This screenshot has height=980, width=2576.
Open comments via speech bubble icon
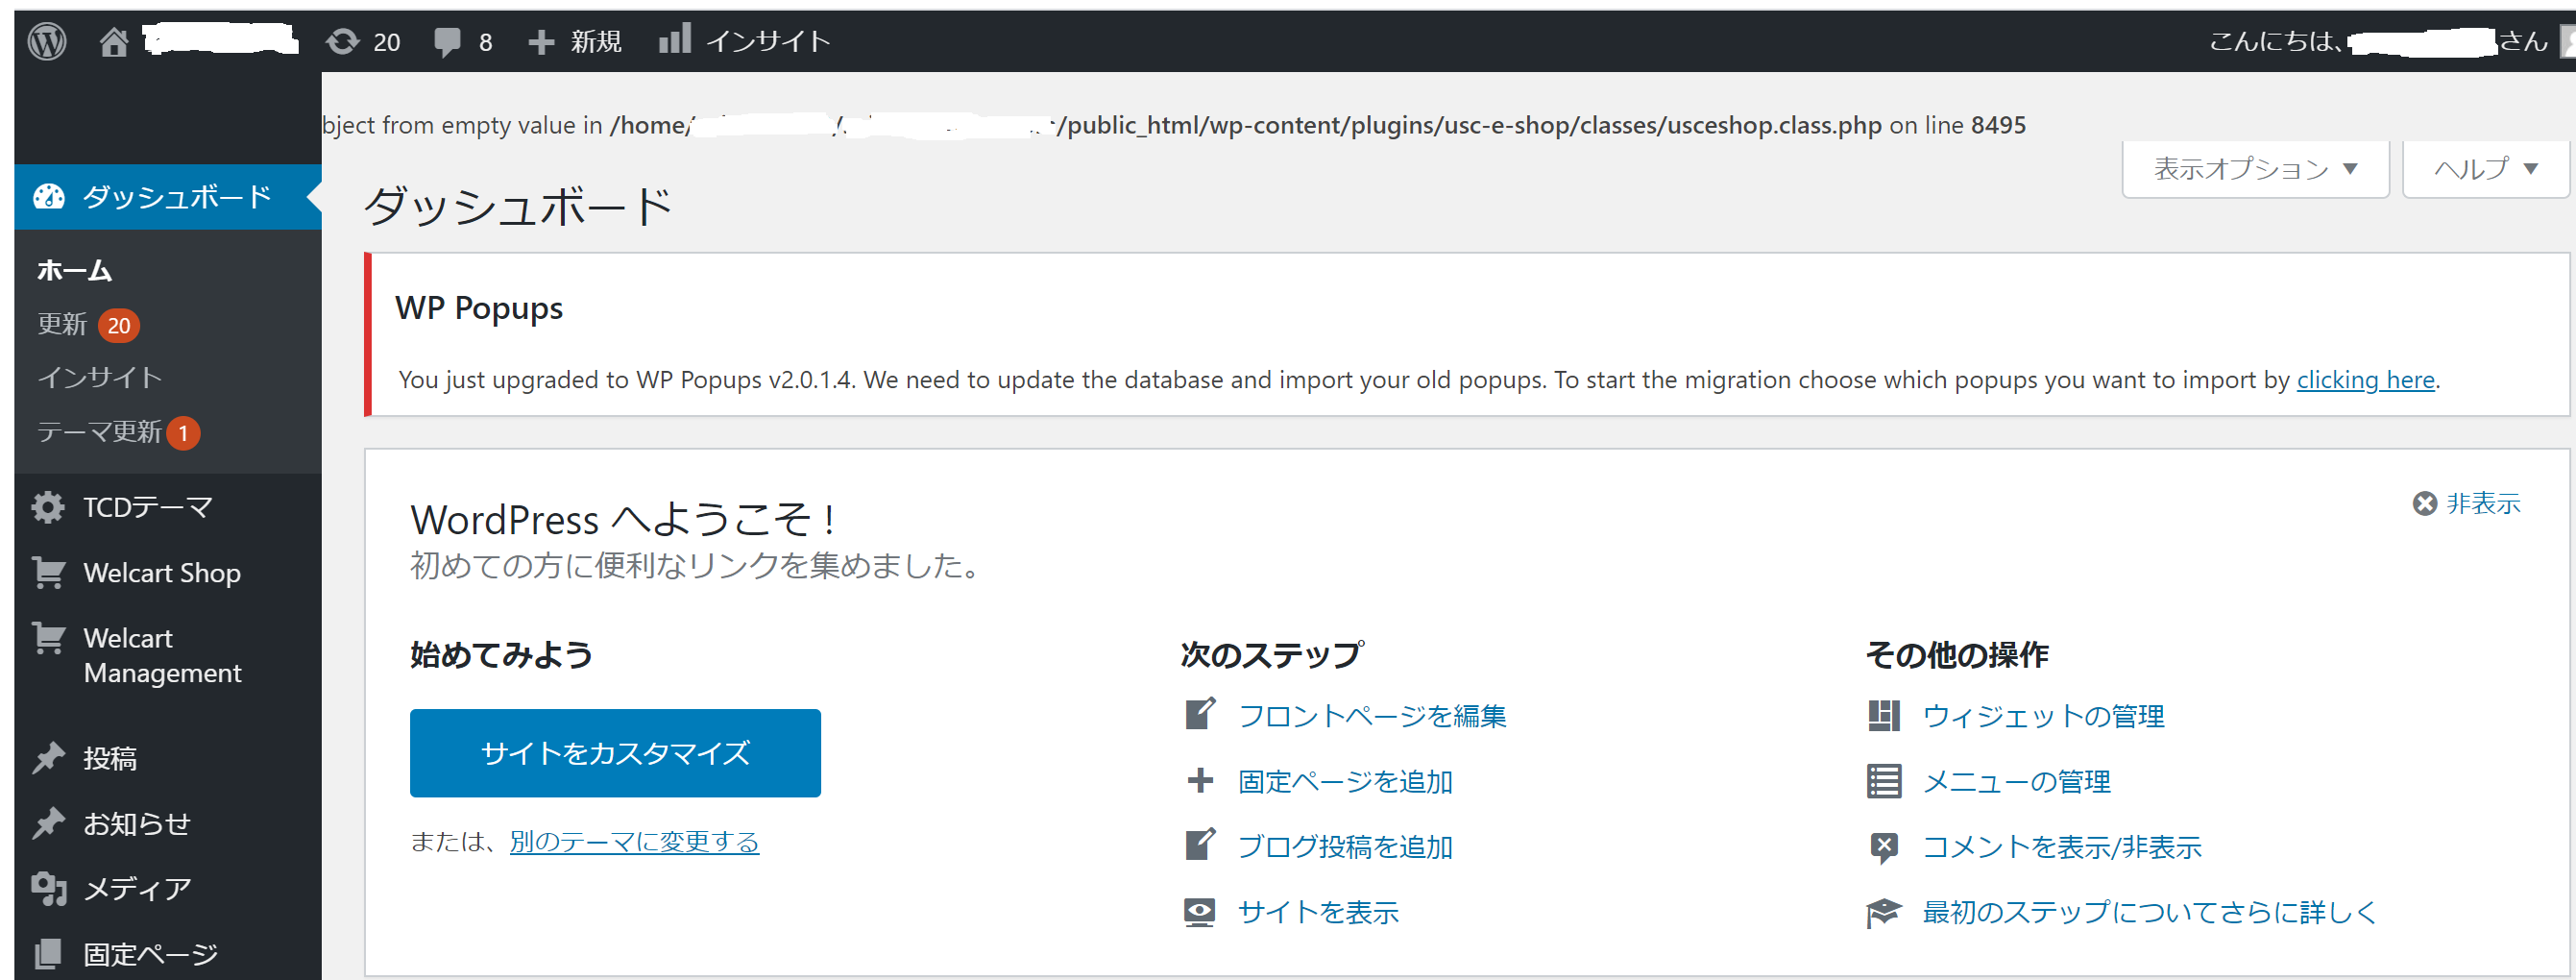point(447,42)
